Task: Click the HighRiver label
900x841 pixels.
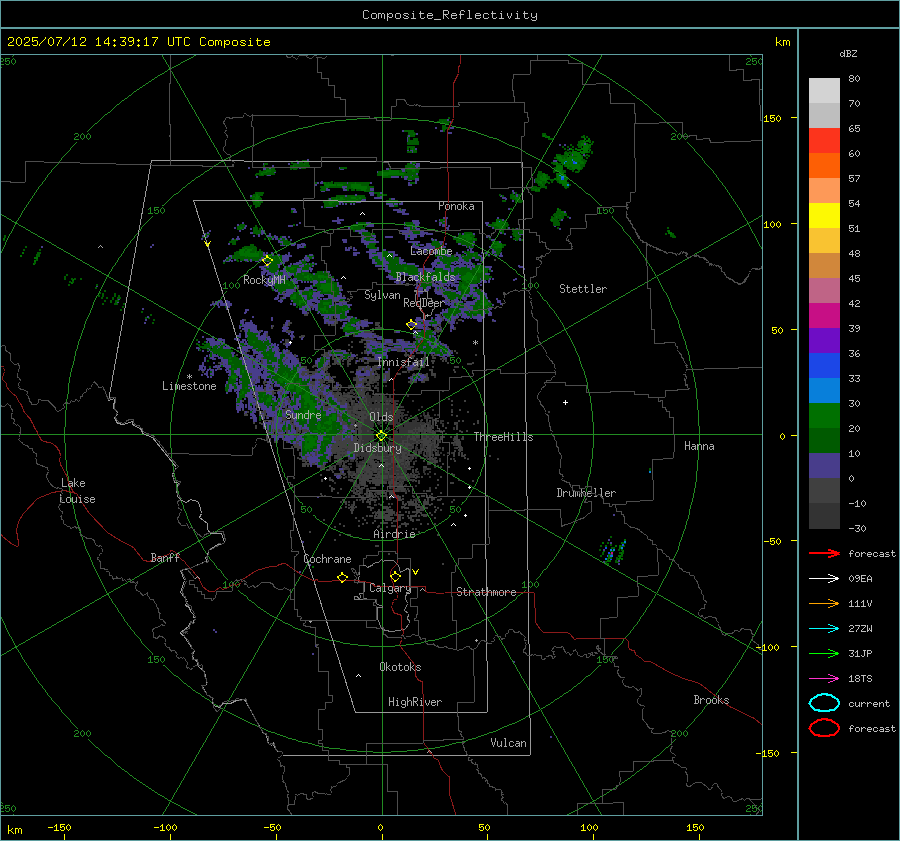Action: click(415, 702)
